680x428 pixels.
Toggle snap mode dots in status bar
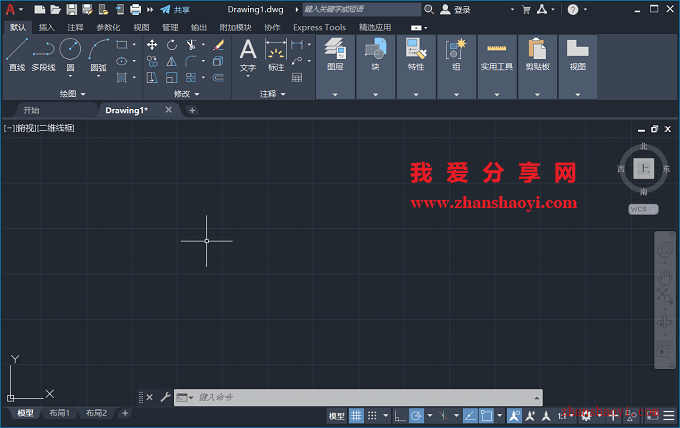372,416
